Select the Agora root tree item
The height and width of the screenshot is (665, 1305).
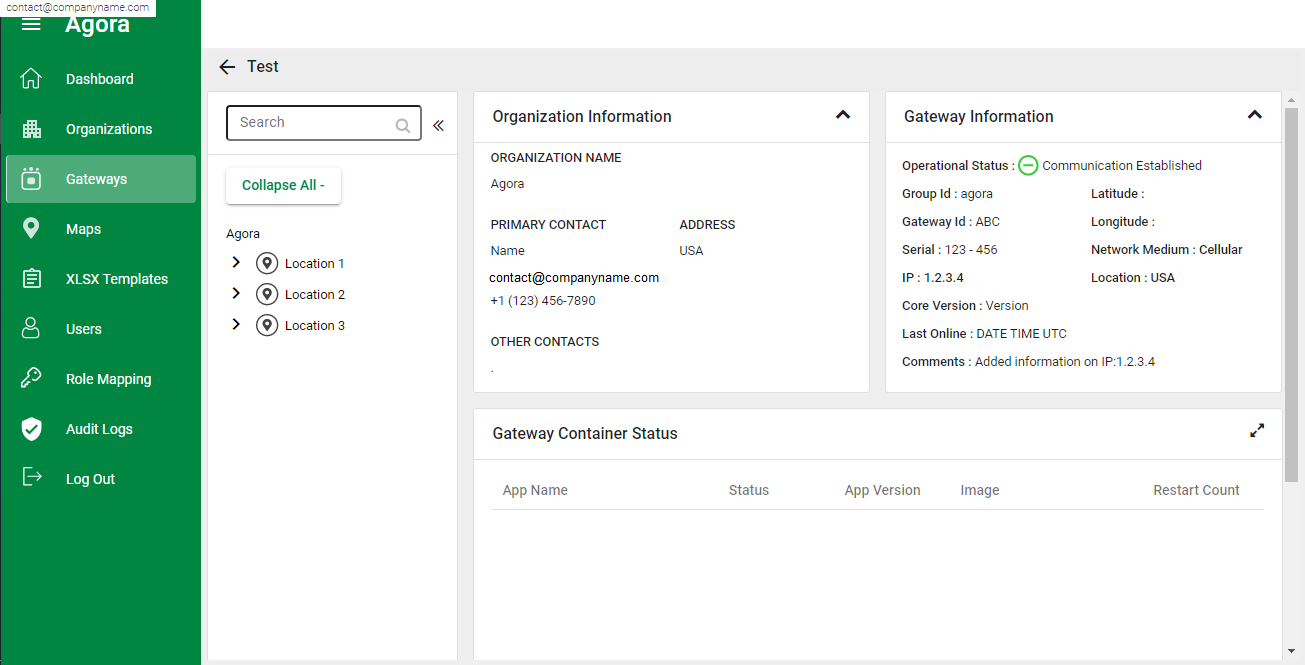point(243,234)
